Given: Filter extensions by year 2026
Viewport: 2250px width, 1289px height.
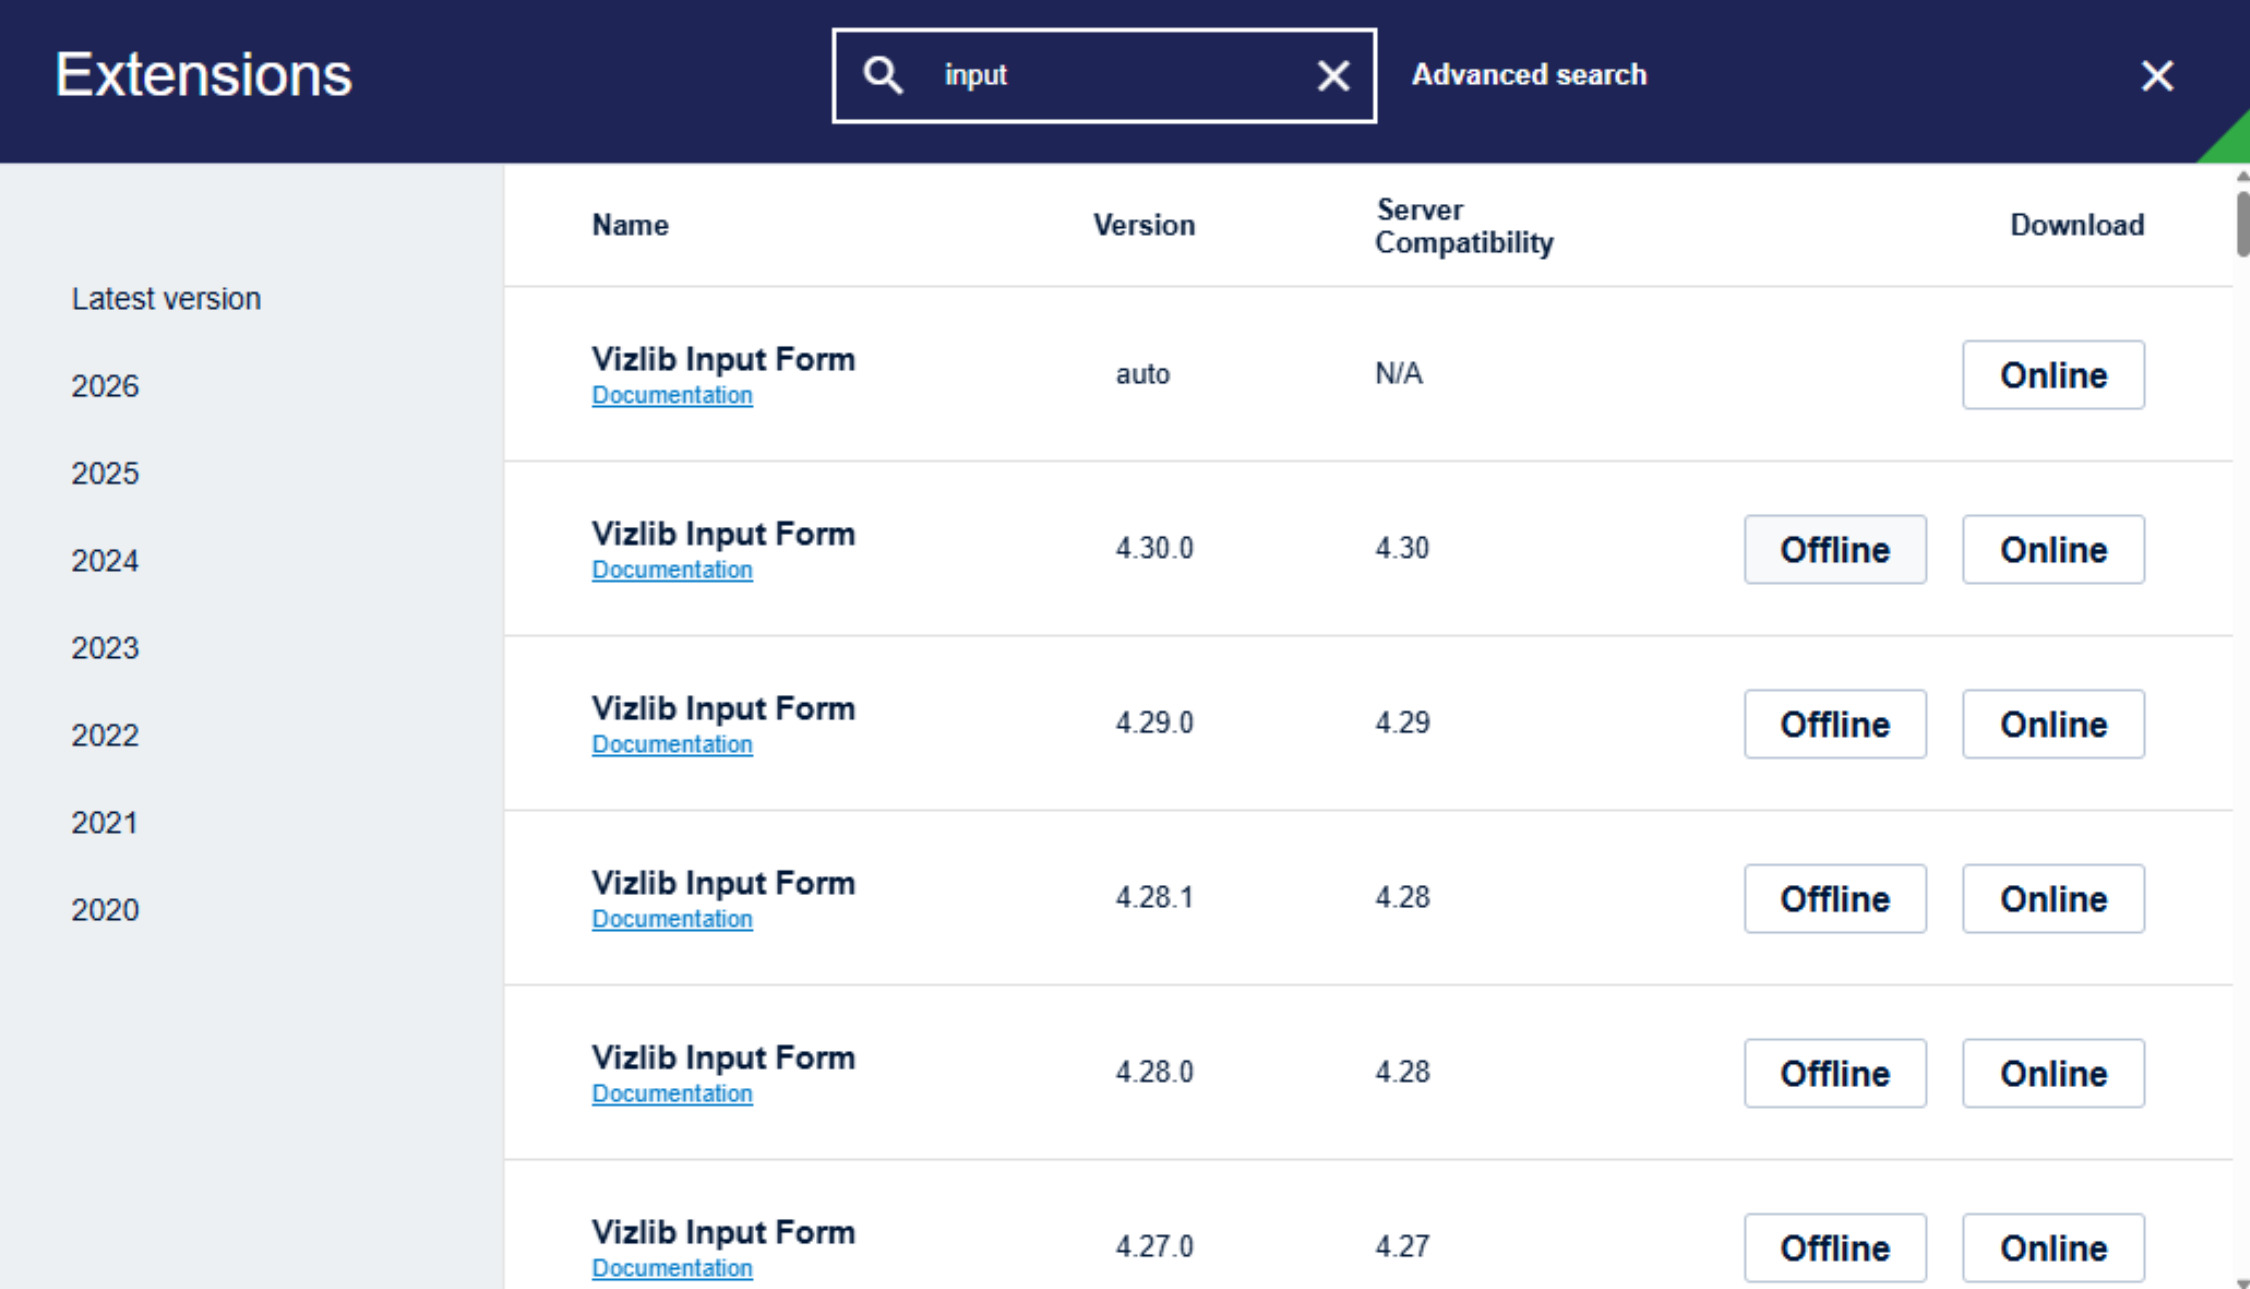Looking at the screenshot, I should pos(105,386).
